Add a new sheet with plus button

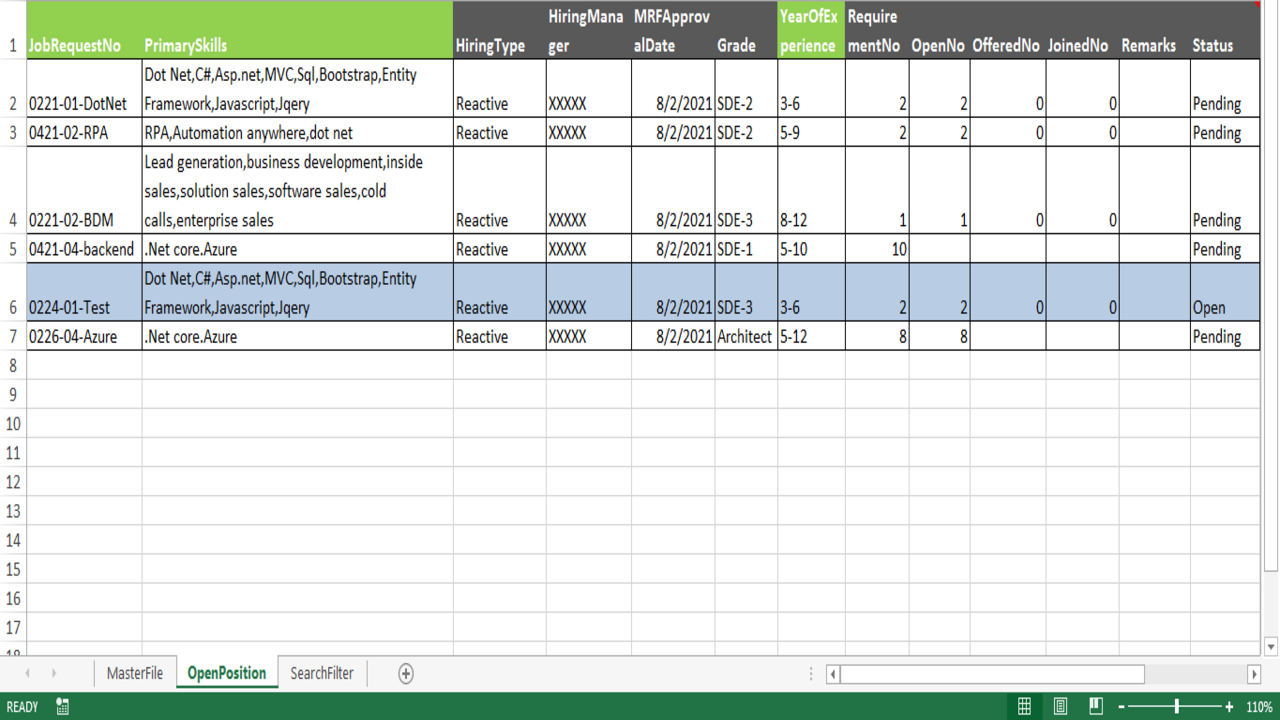405,674
